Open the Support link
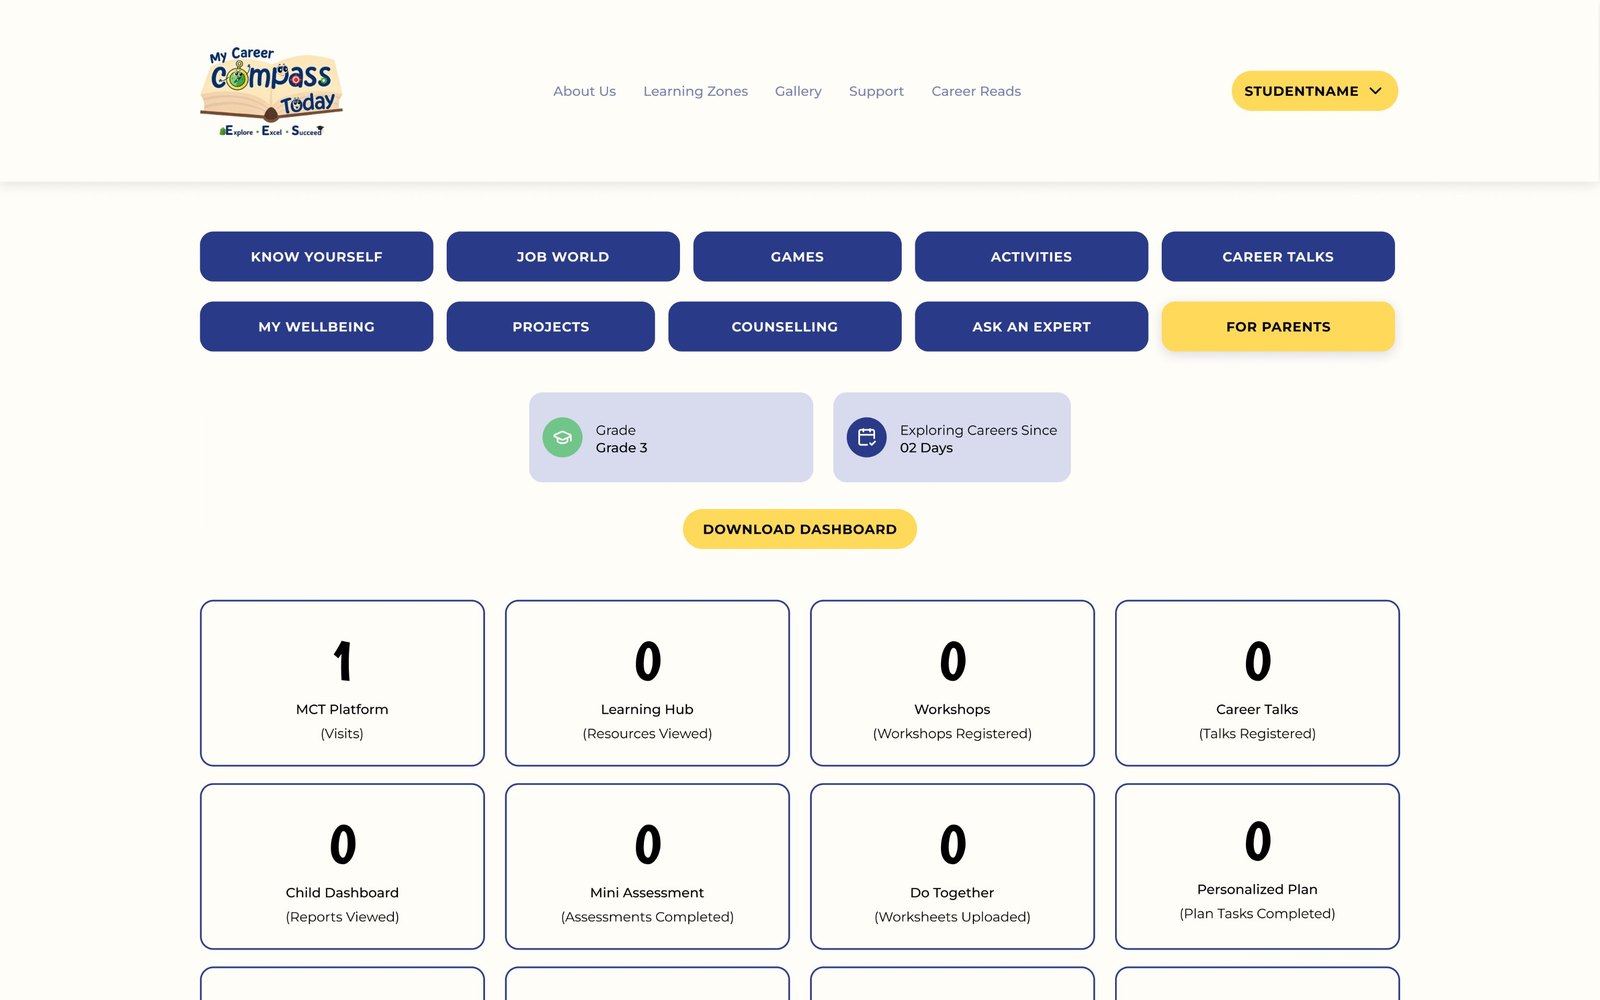 [876, 91]
